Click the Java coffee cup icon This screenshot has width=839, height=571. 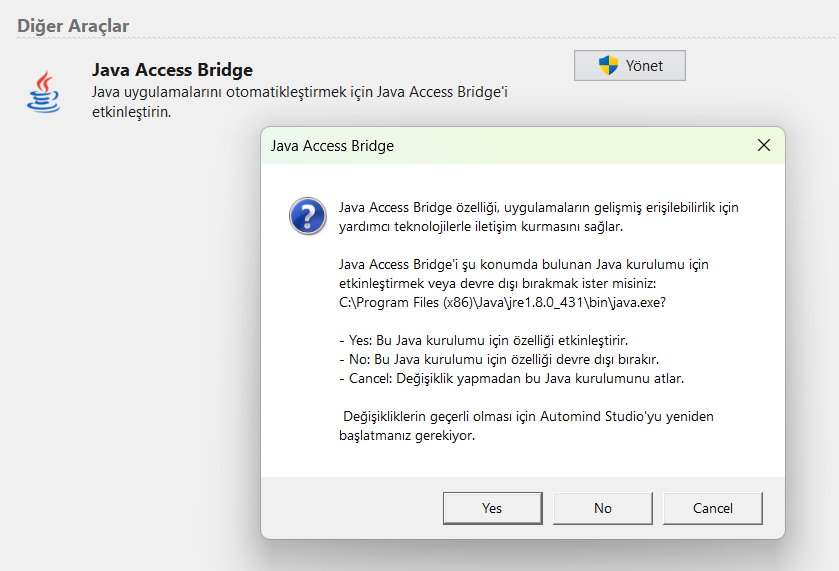(42, 91)
